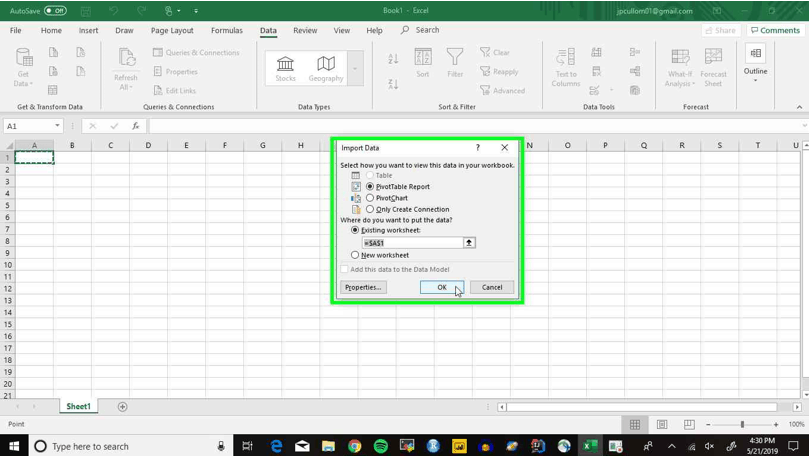Click the Clear filter option
Screen dimensions: 809x456
coord(495,53)
